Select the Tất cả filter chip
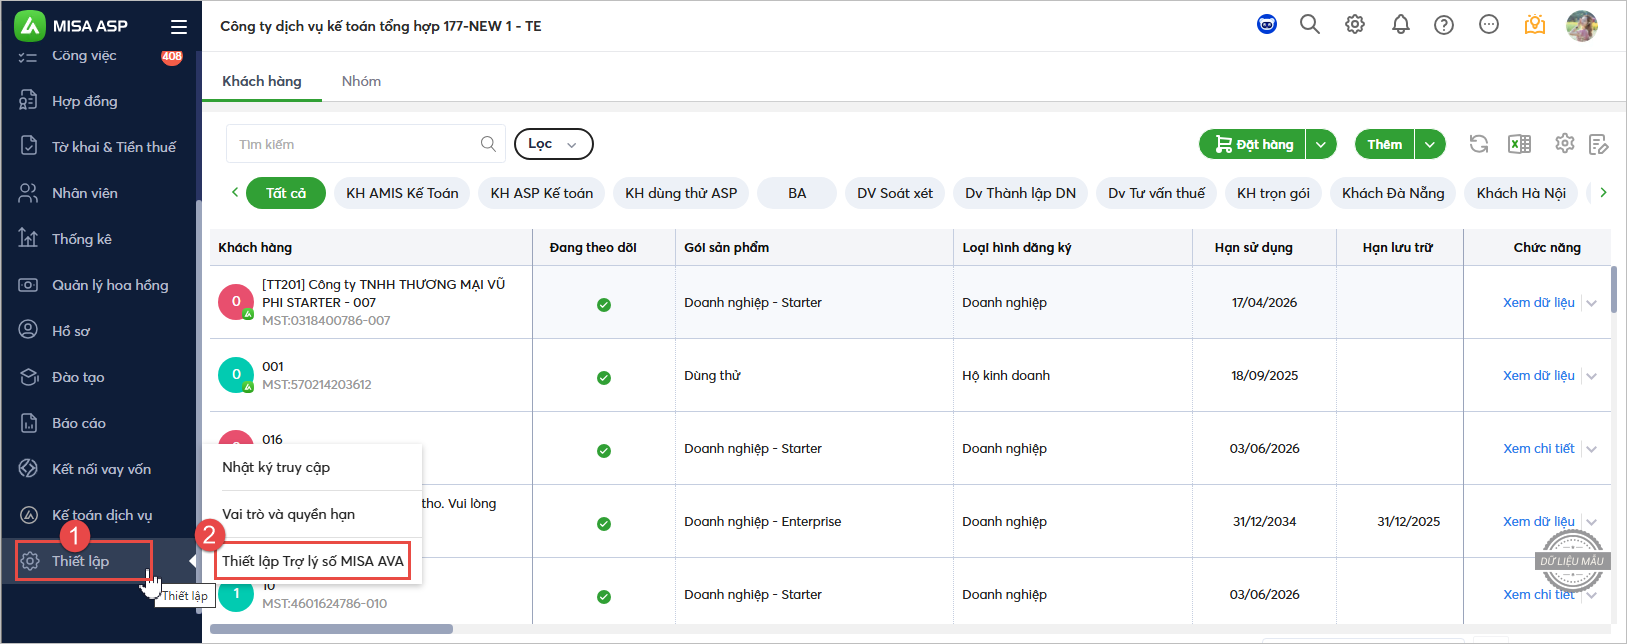Image resolution: width=1627 pixels, height=644 pixels. [286, 193]
